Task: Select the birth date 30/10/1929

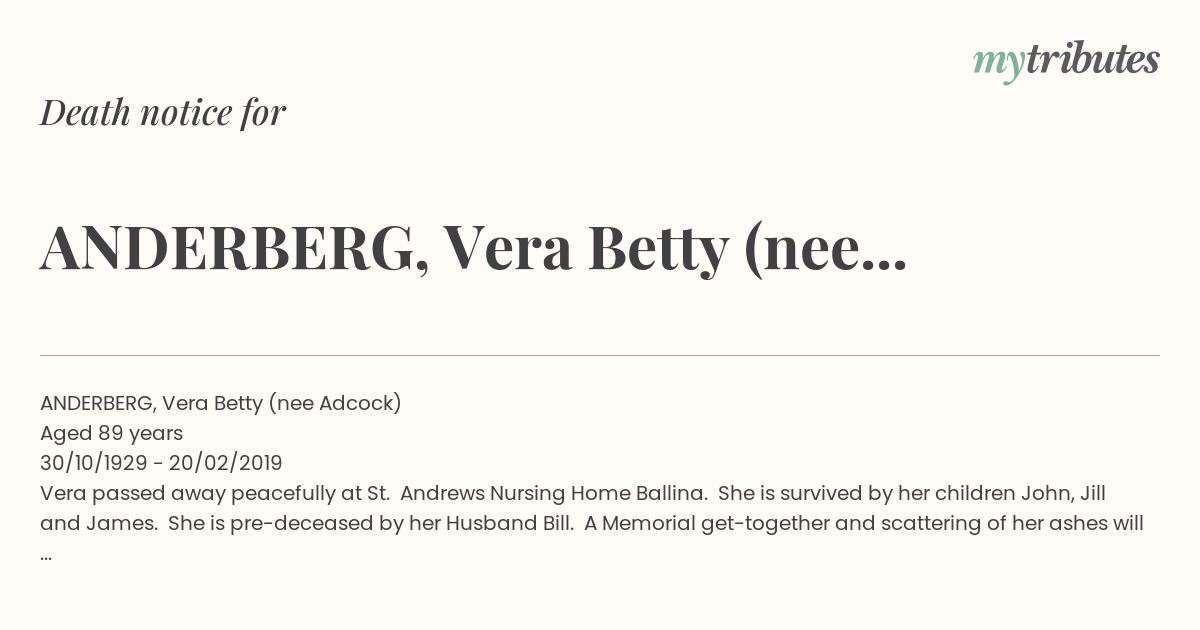Action: coord(92,463)
